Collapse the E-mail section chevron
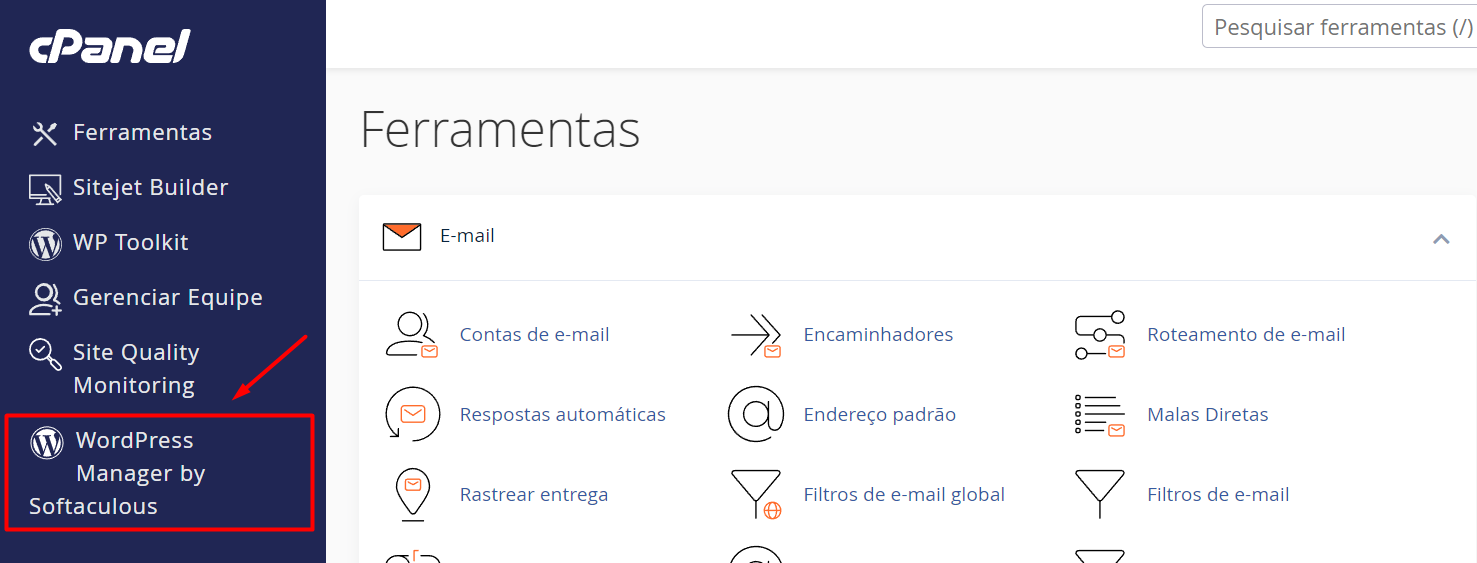 (x=1441, y=238)
